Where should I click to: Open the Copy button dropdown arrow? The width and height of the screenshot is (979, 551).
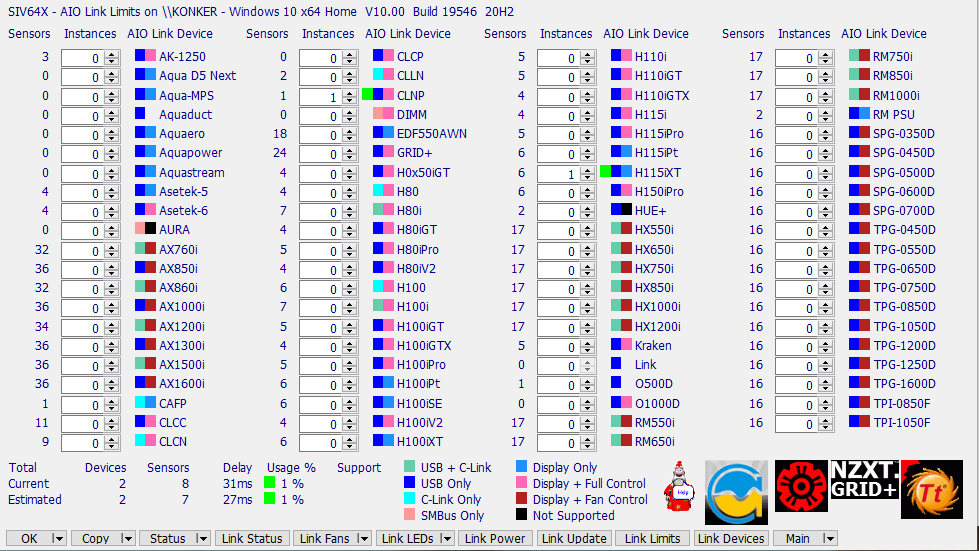(x=127, y=539)
